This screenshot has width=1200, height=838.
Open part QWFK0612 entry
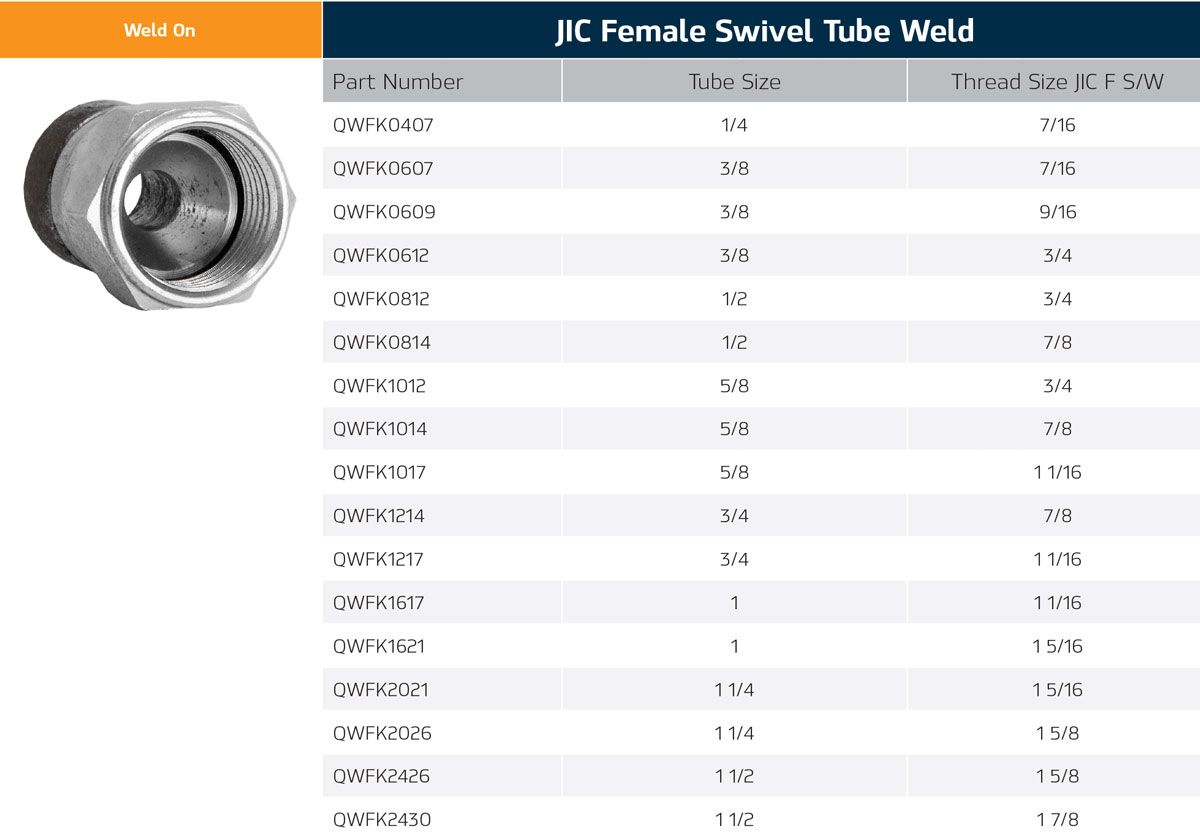[x=381, y=256]
